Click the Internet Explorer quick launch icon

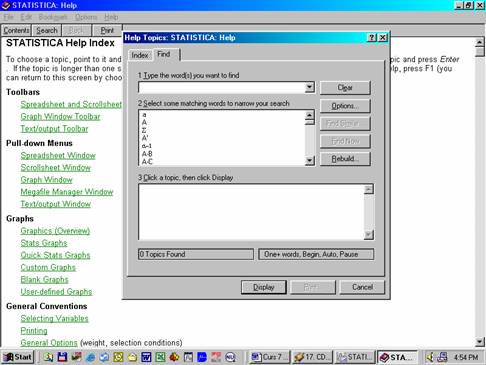pos(90,357)
